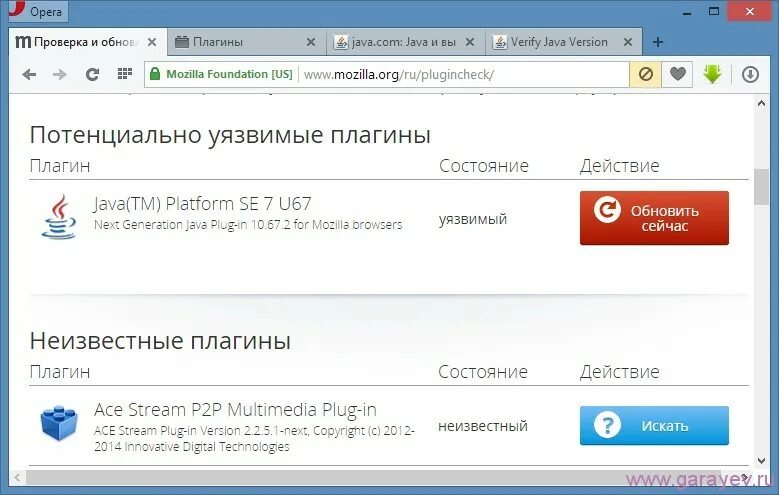The image size is (779, 495).
Task: Click the vertical scrollbar up arrow
Action: (x=761, y=103)
